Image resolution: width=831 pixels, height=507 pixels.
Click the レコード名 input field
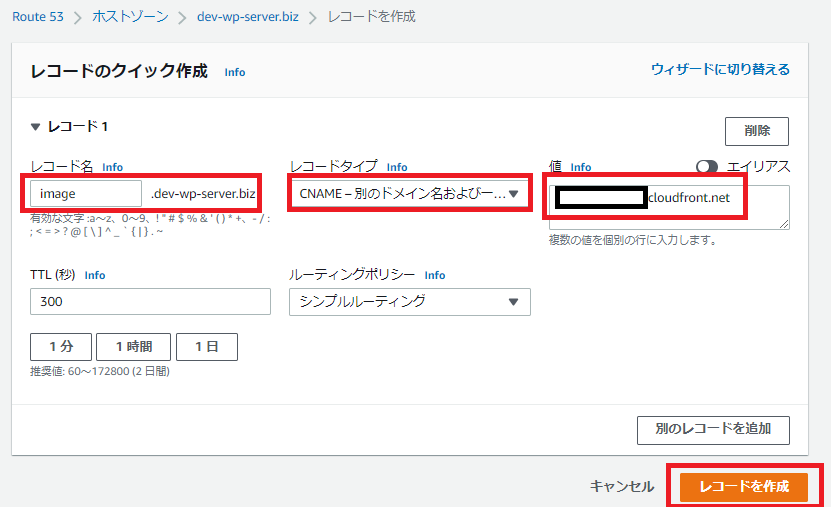(x=86, y=194)
